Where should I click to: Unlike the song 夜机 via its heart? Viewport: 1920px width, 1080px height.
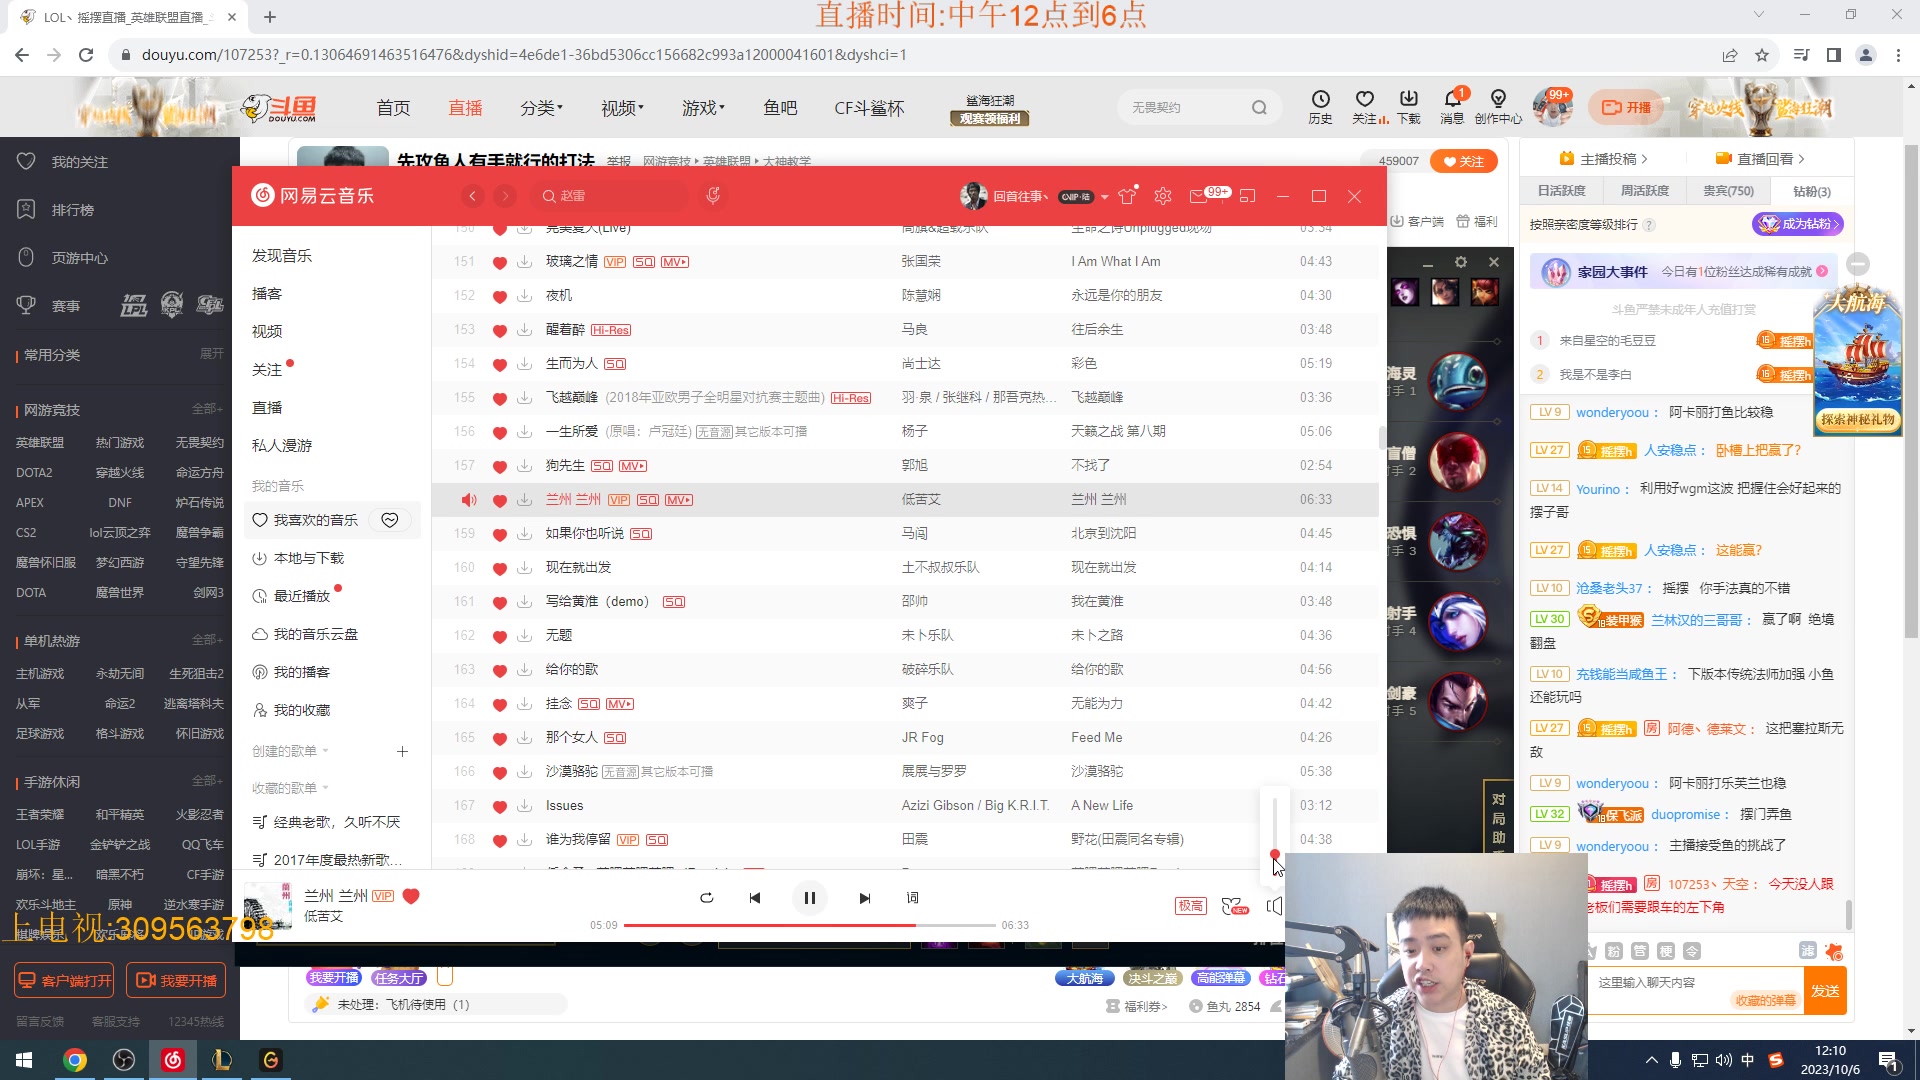[500, 295]
